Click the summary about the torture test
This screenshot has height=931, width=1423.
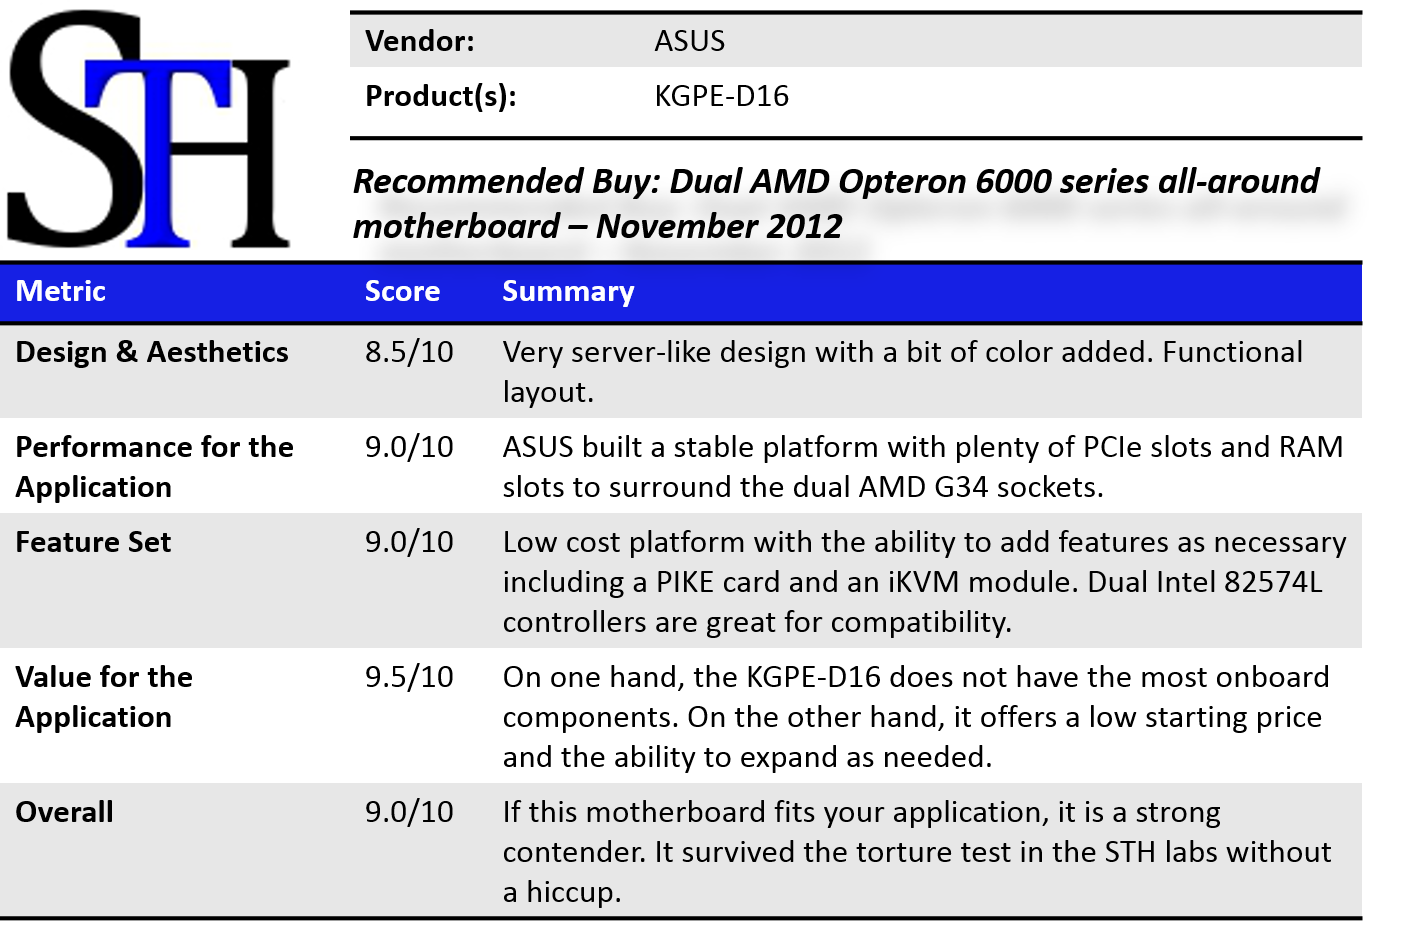coord(916,852)
